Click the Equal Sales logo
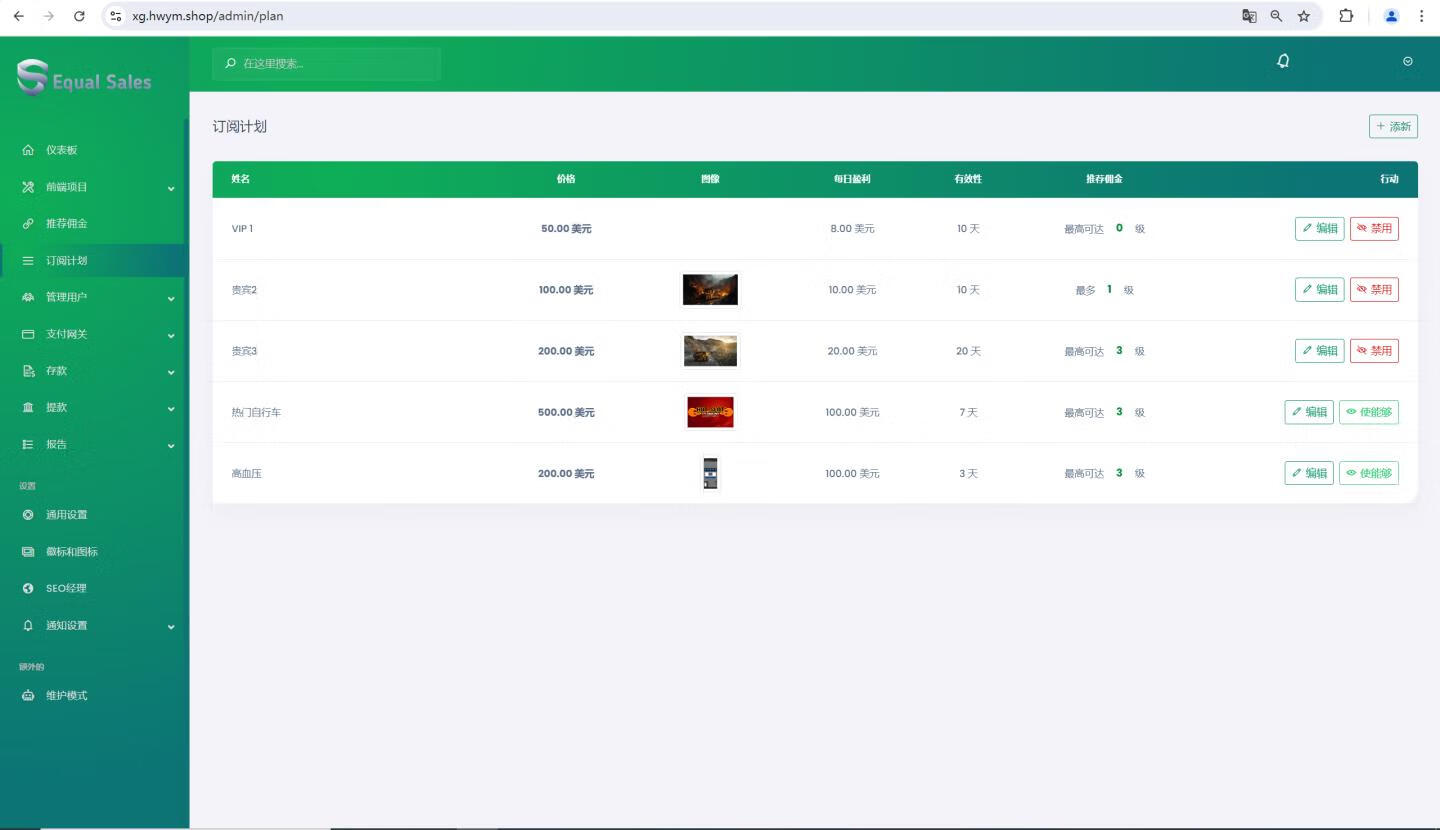The height and width of the screenshot is (830, 1440). coord(84,79)
